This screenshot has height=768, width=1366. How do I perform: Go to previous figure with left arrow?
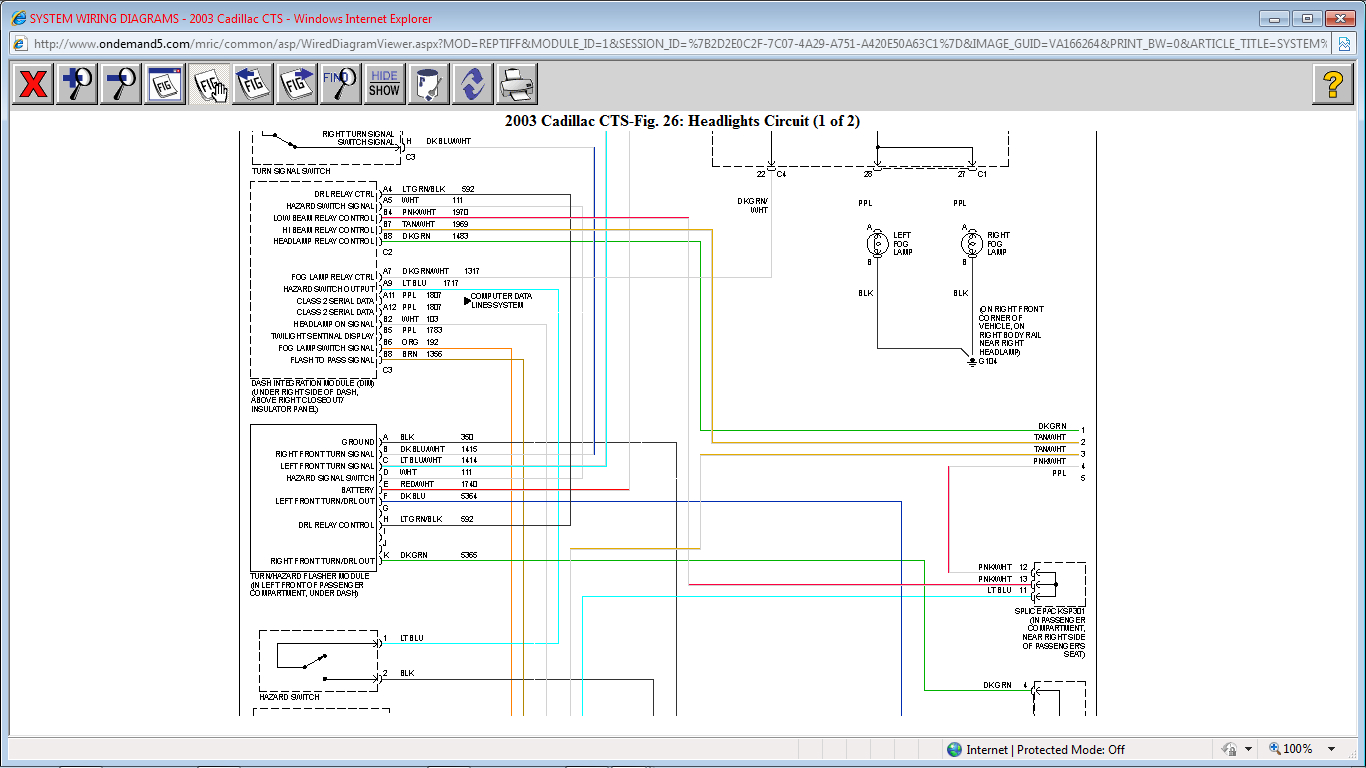tap(253, 84)
